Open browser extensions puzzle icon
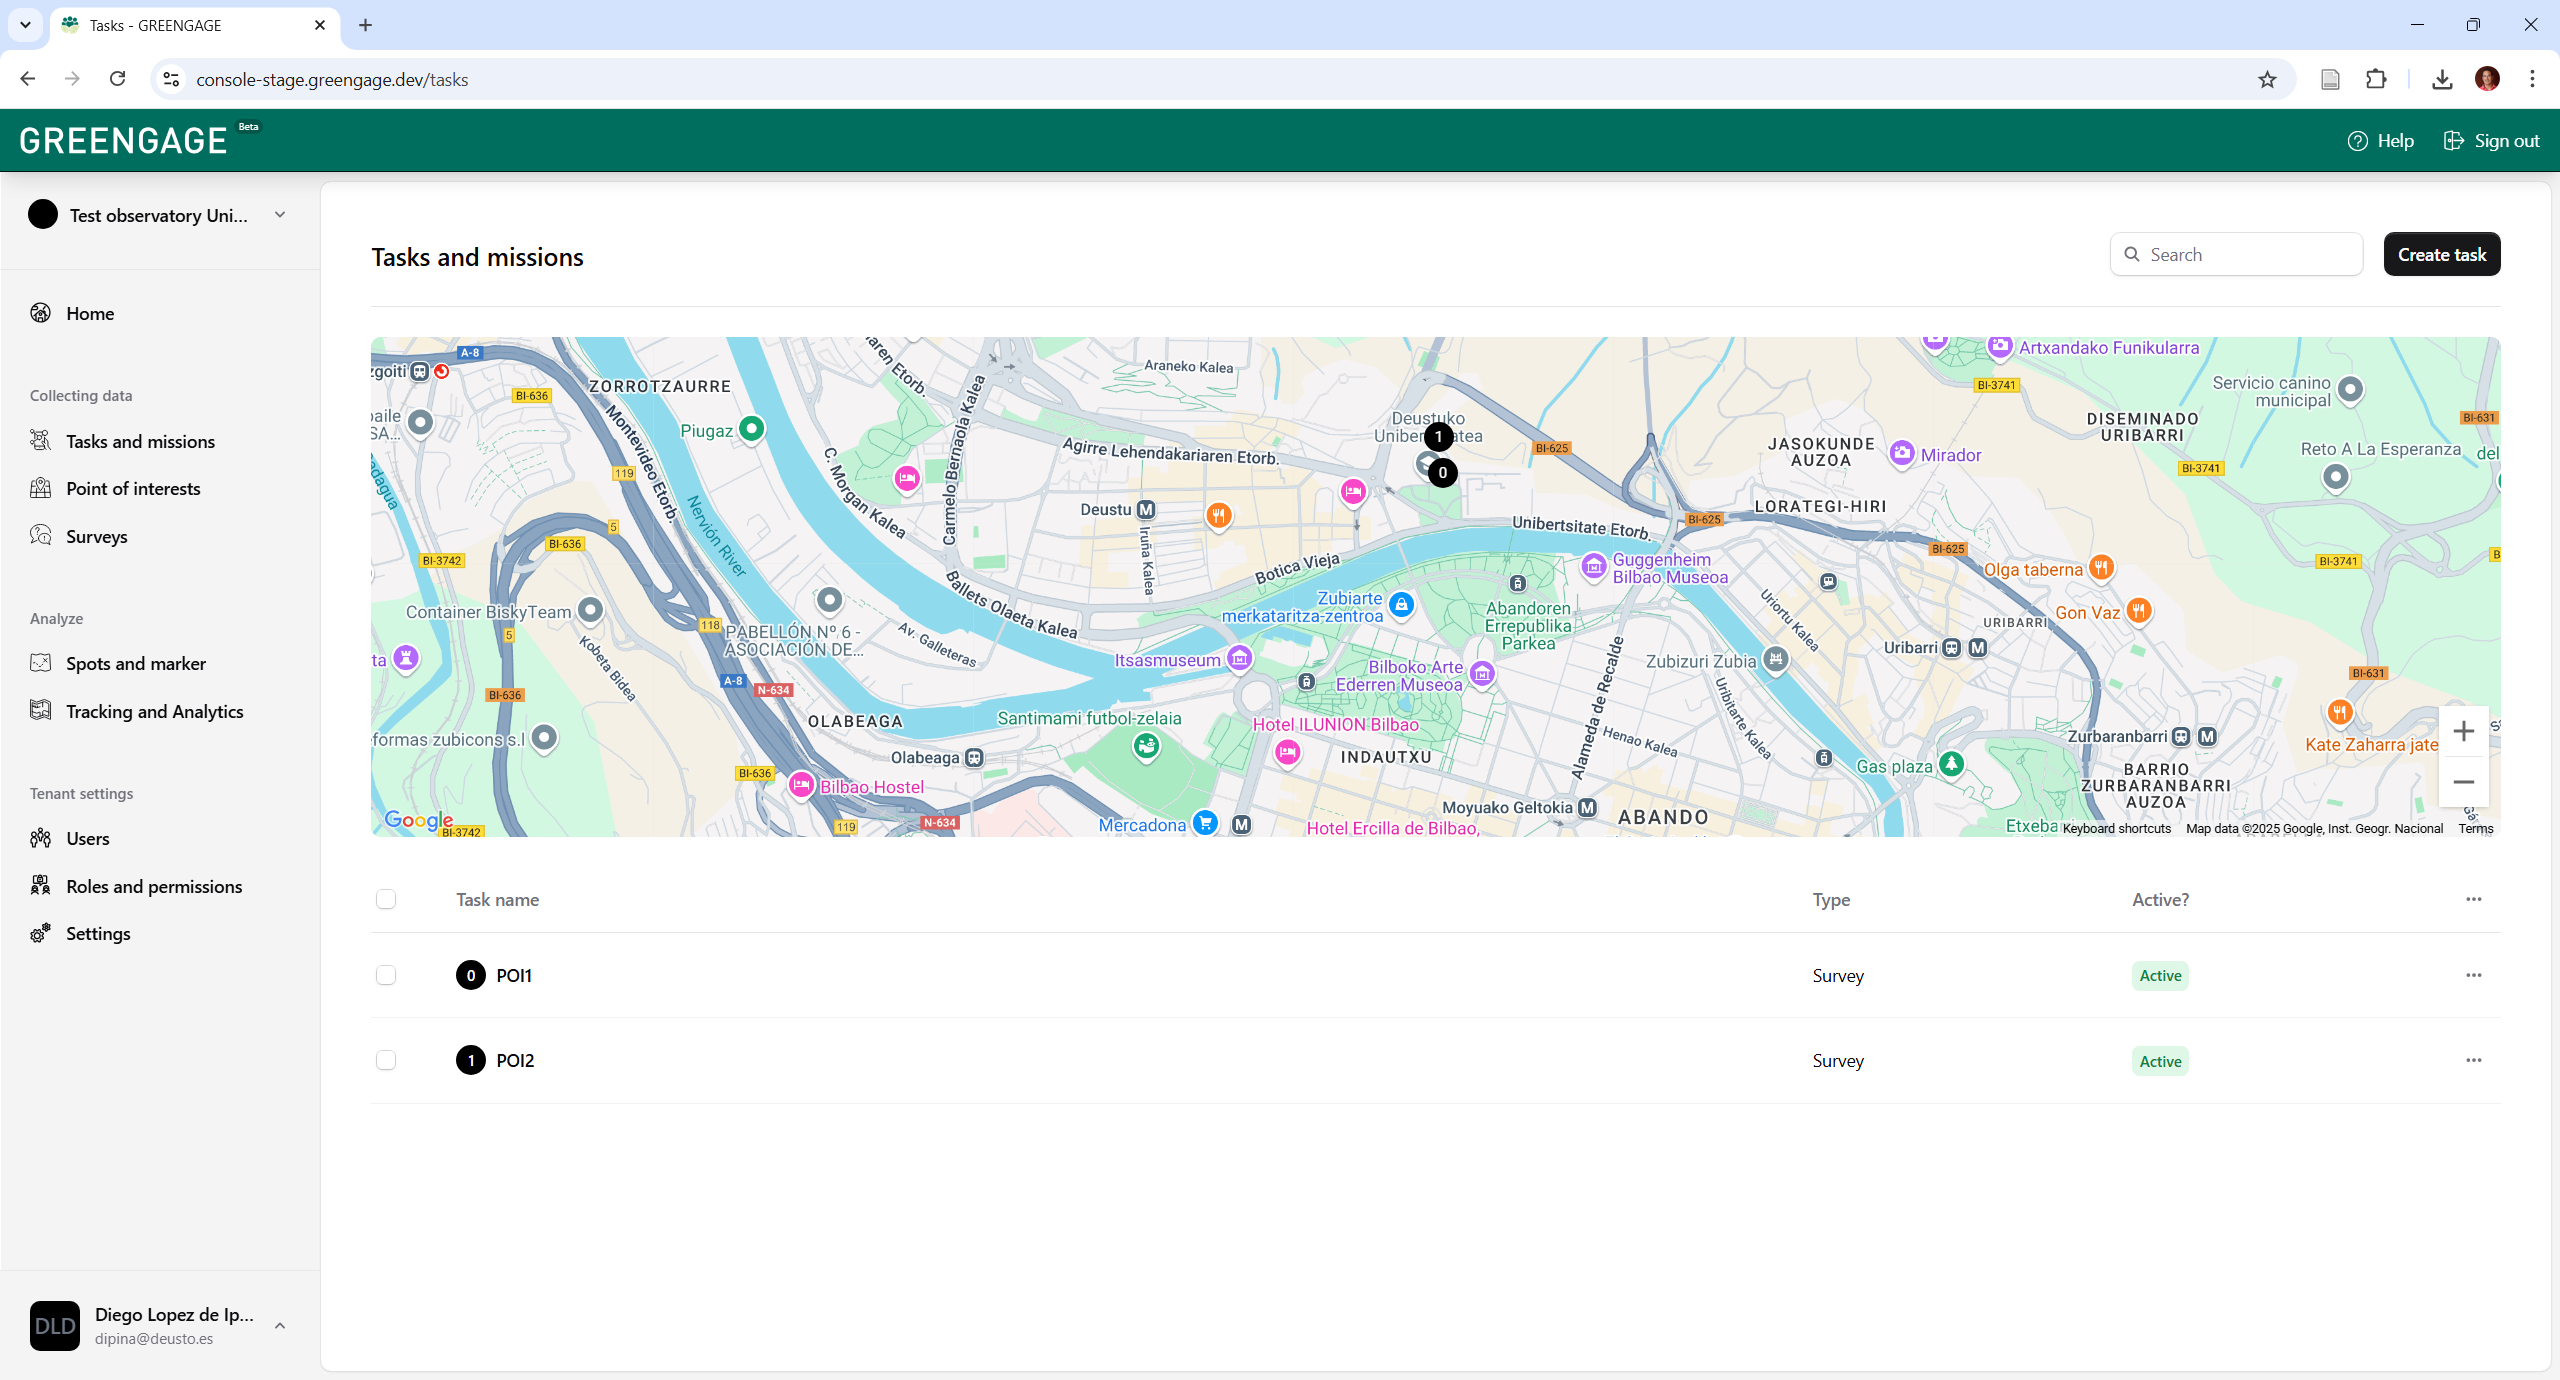 2376,80
